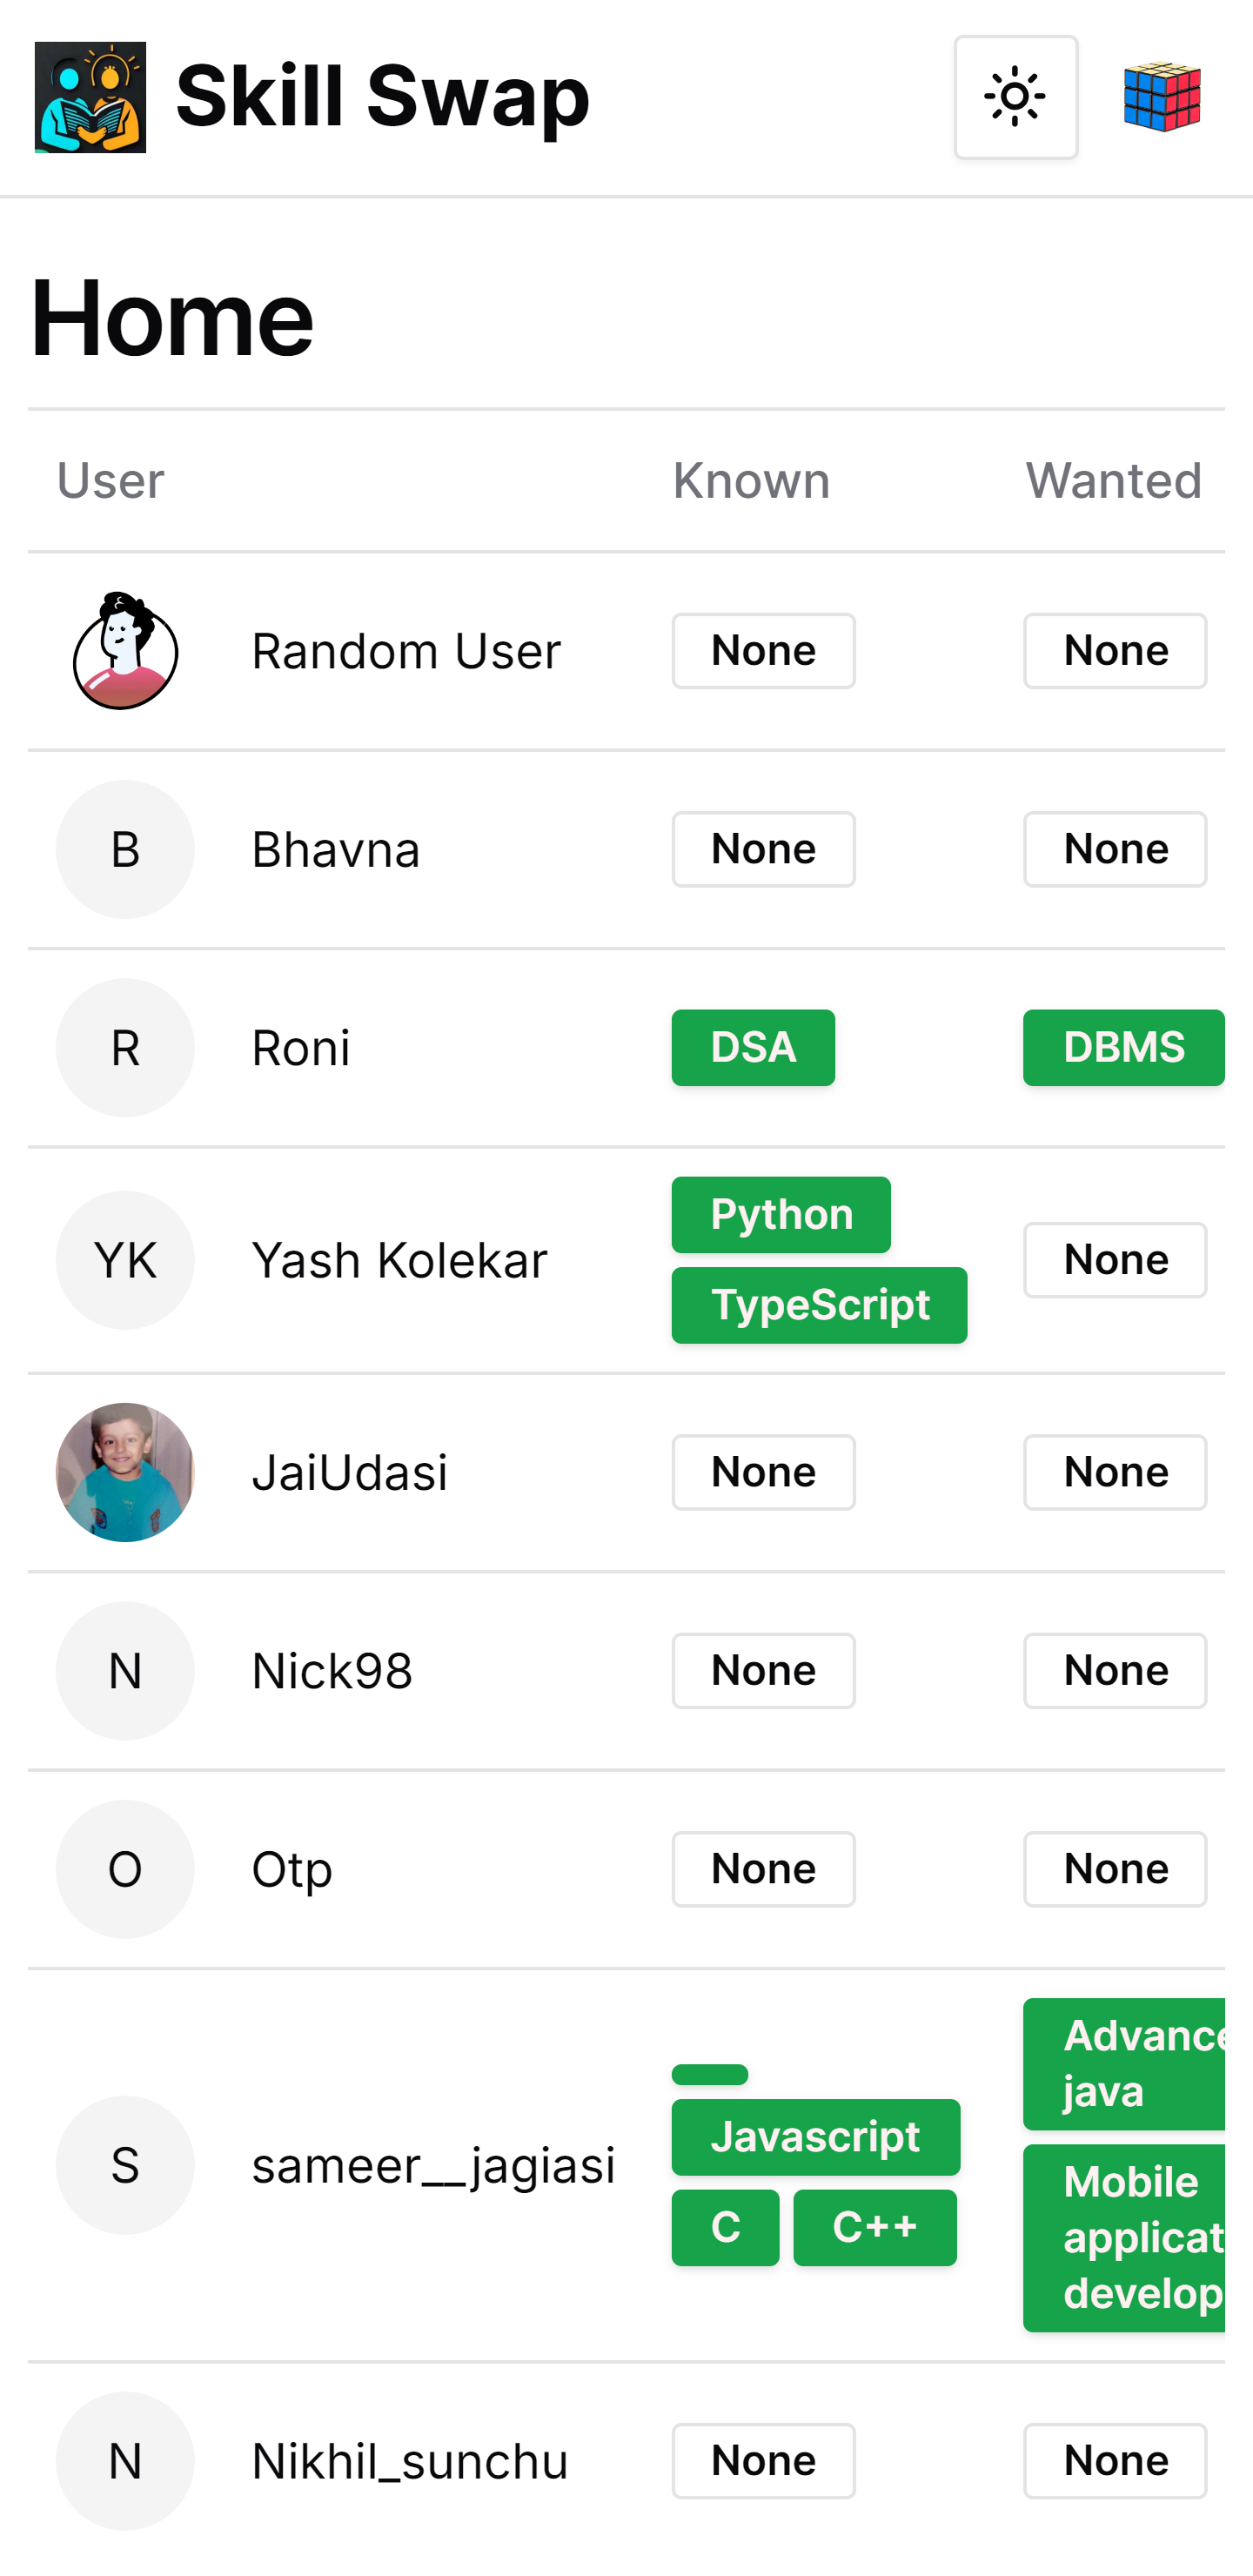Select Roni's DSA known skill badge
1253x2576 pixels.
click(x=752, y=1047)
